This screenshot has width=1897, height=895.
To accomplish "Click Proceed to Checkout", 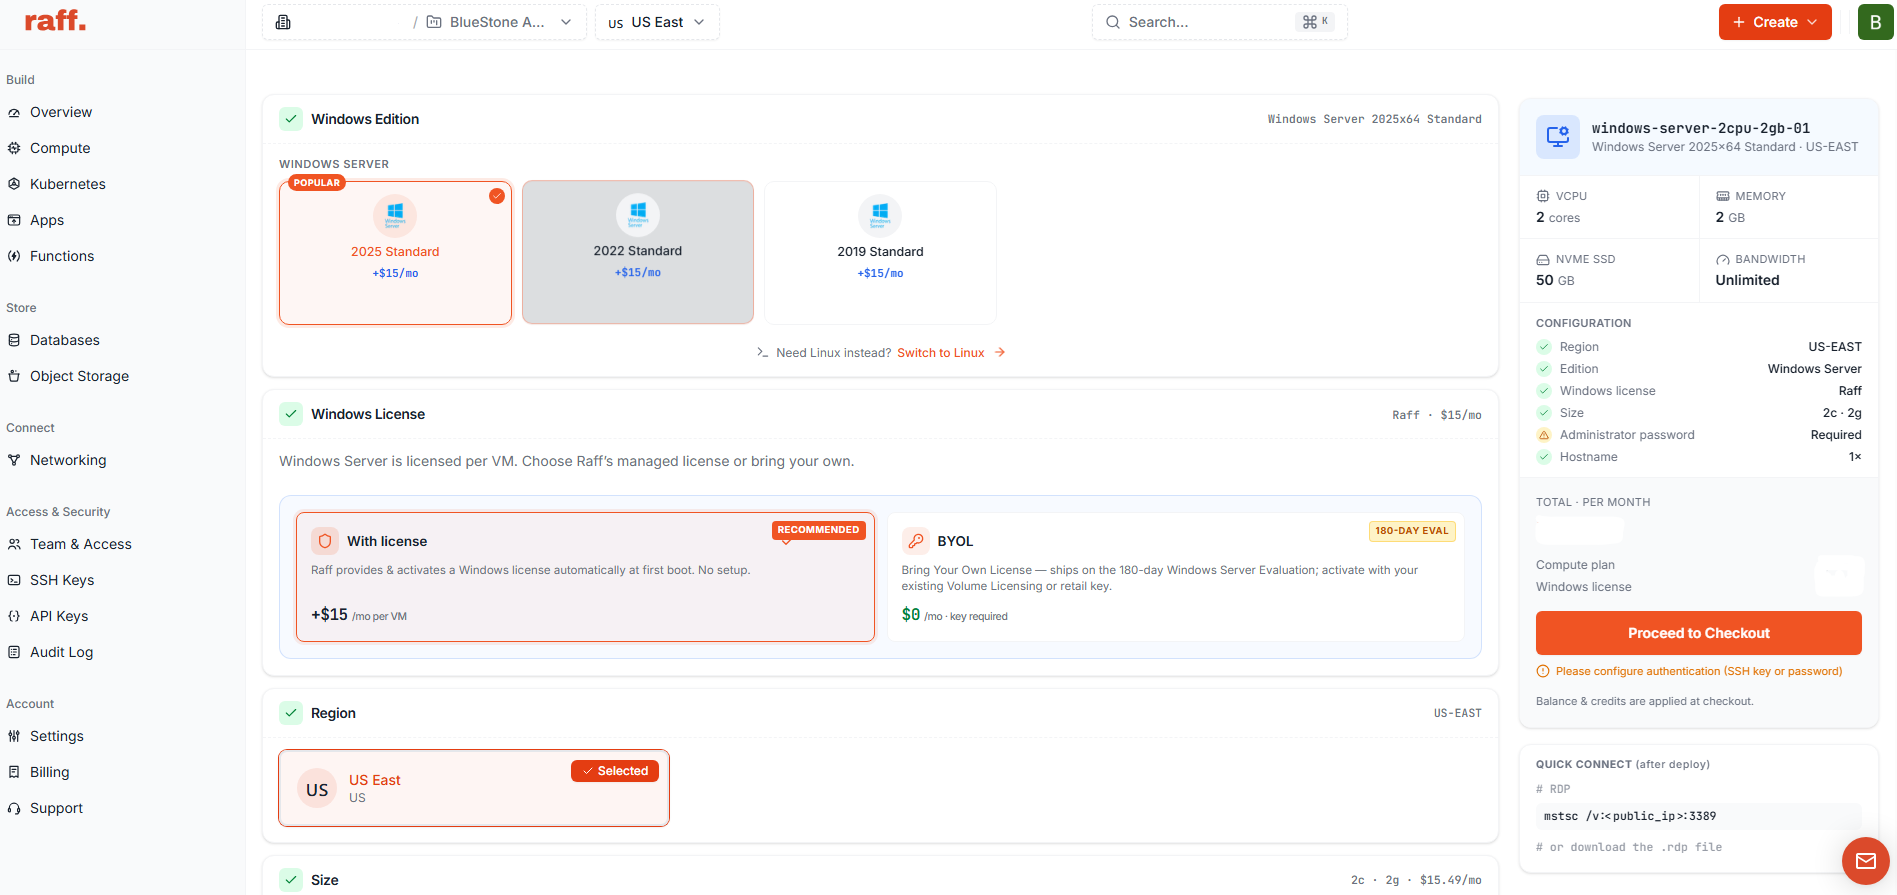I will point(1699,633).
